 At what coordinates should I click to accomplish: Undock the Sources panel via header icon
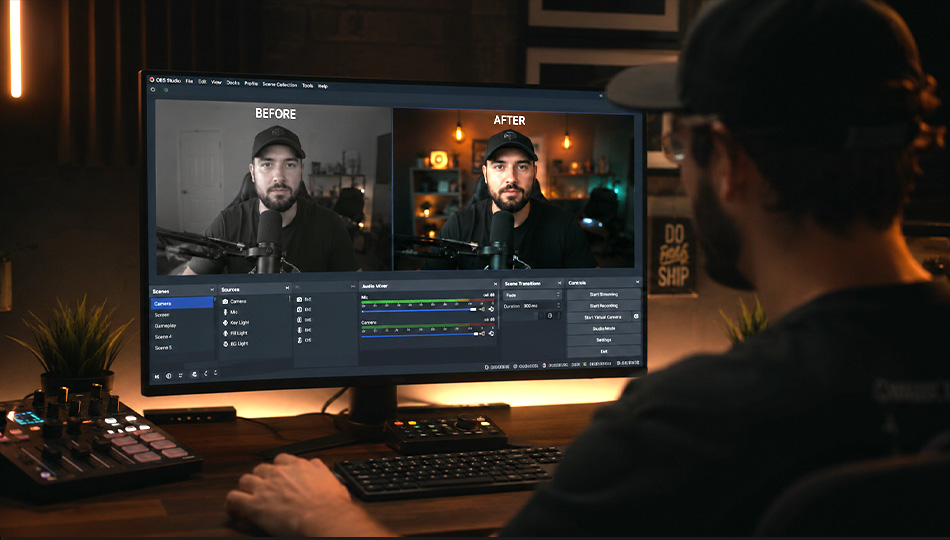tap(287, 288)
